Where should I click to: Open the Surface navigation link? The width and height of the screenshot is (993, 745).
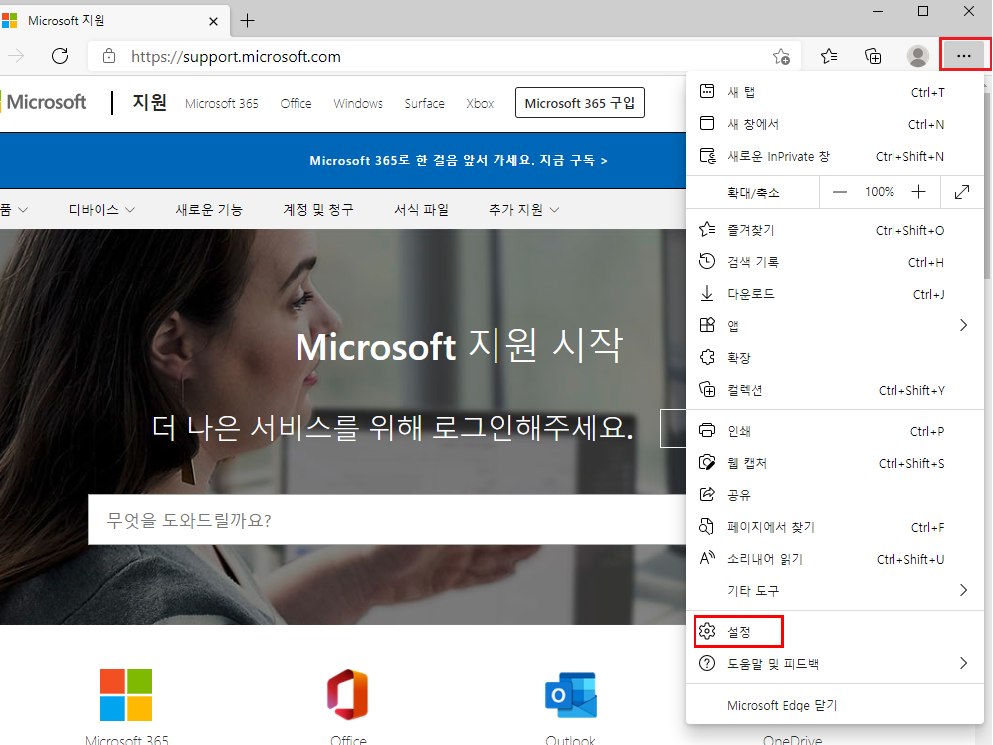coord(424,103)
